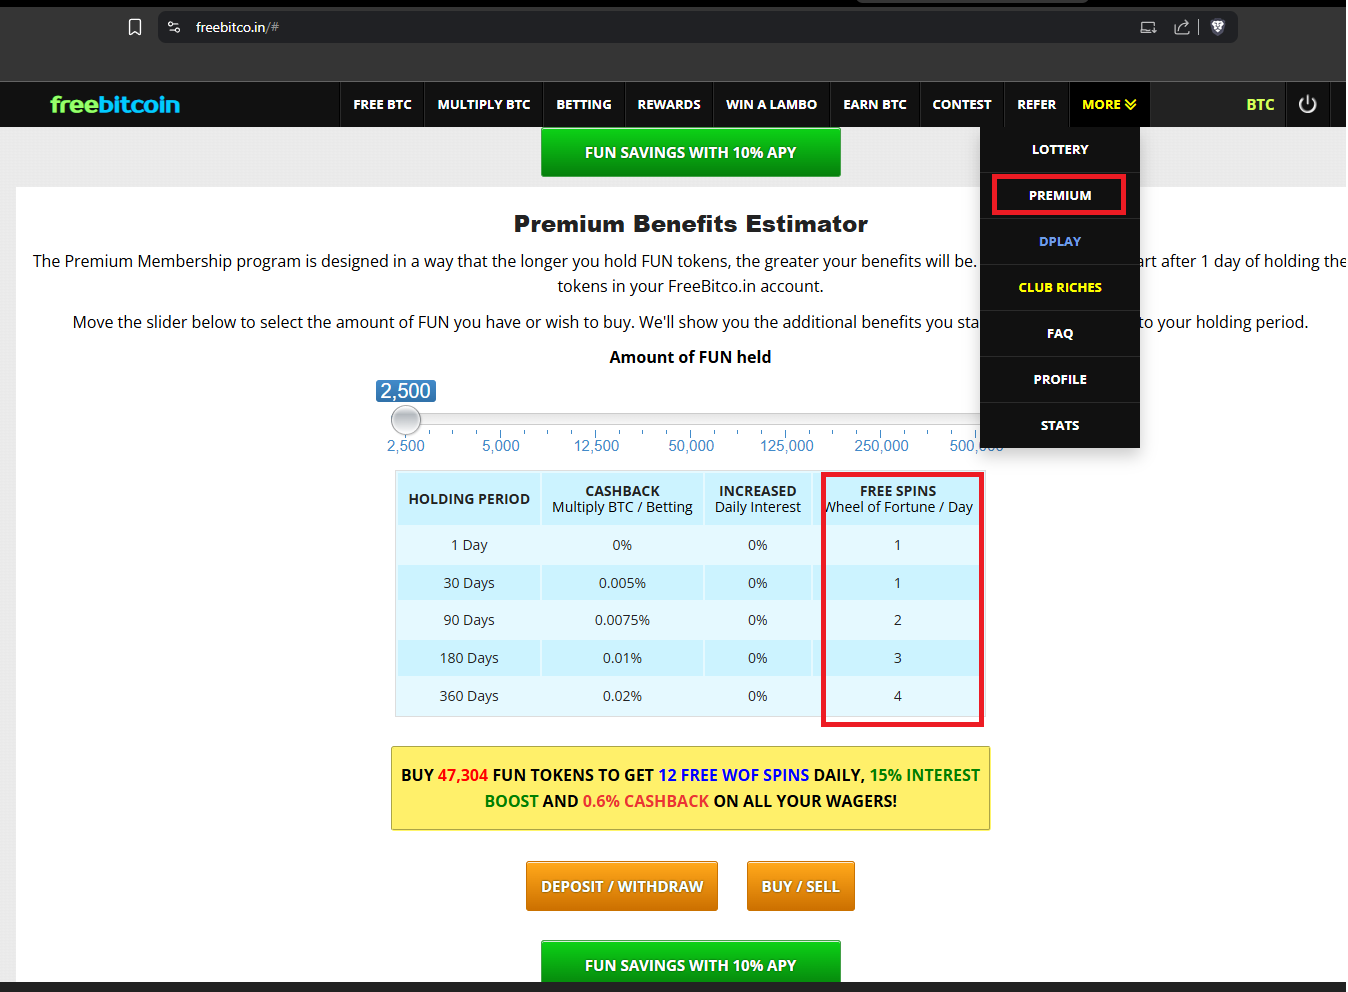Image resolution: width=1348 pixels, height=992 pixels.
Task: Open WIN A LAMBO page
Action: (771, 104)
